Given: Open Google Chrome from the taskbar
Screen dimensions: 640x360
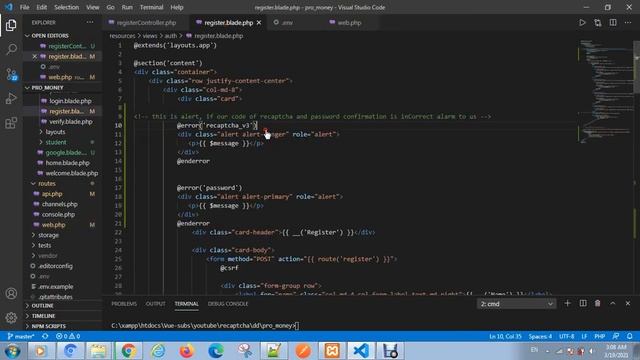Looking at the screenshot, I should [129, 351].
